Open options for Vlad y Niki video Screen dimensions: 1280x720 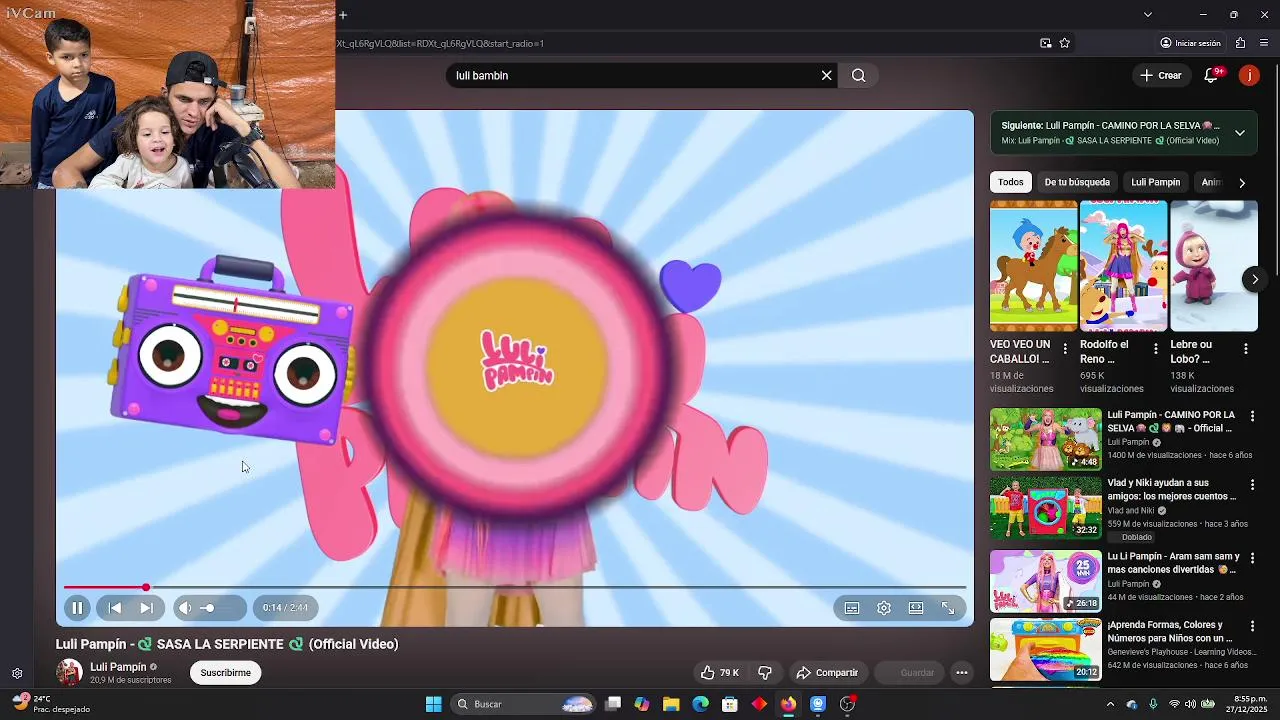[1252, 485]
